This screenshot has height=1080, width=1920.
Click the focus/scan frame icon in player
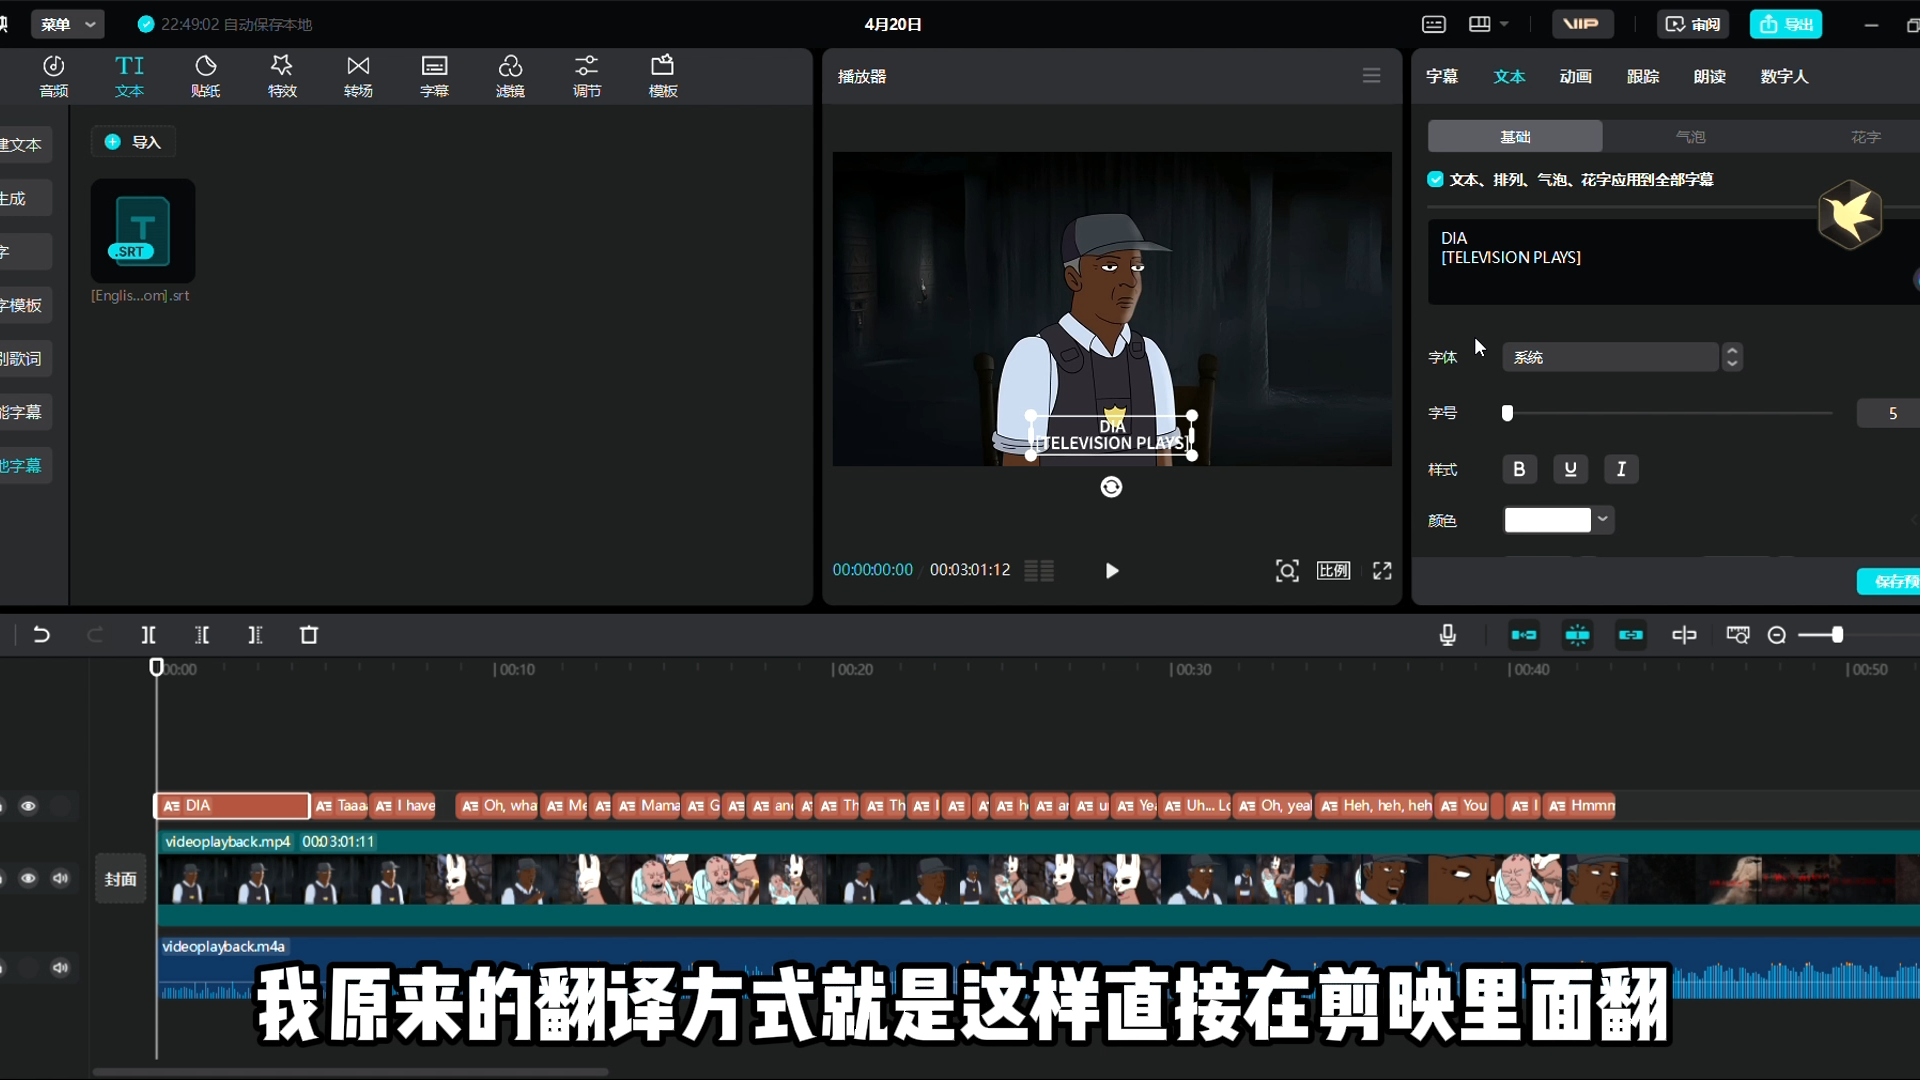pyautogui.click(x=1287, y=570)
